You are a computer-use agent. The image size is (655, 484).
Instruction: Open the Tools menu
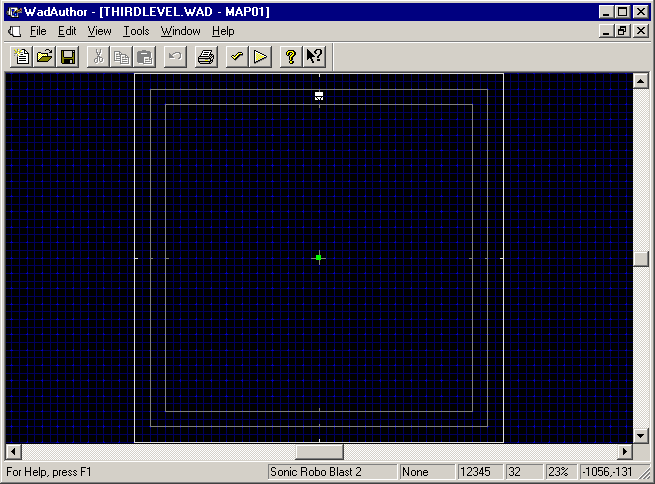click(x=136, y=31)
